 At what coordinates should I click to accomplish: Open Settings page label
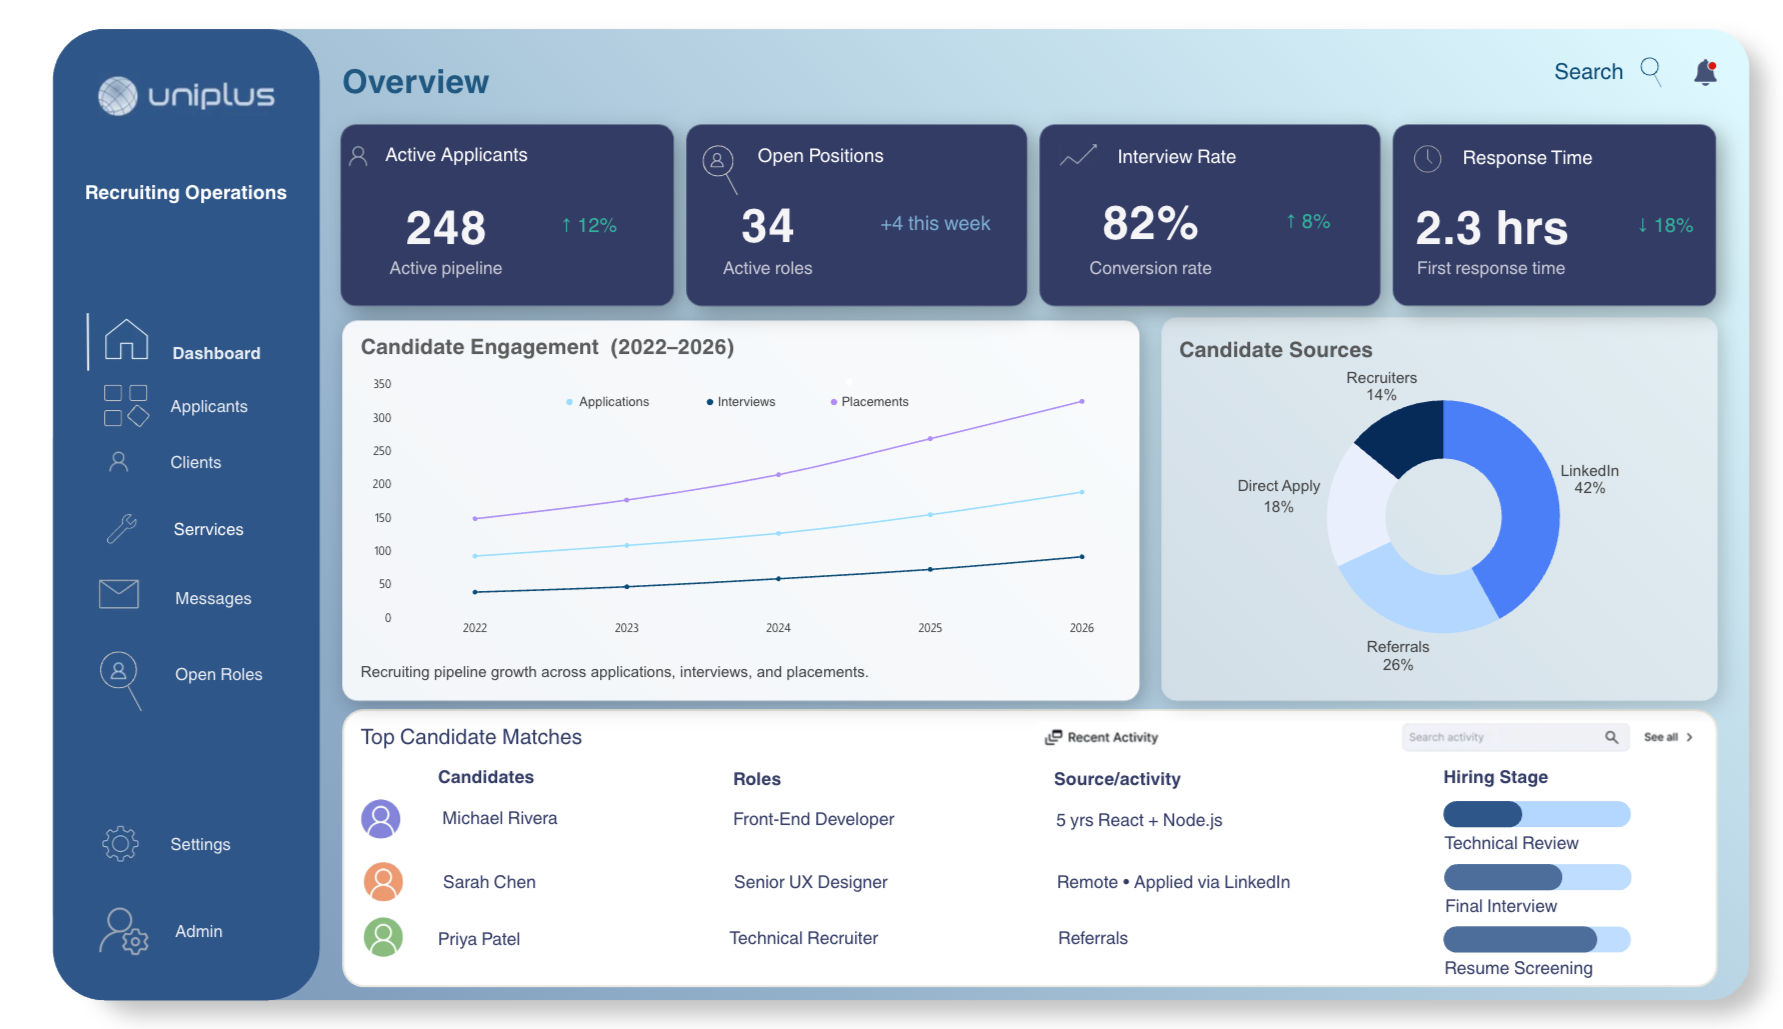[200, 844]
